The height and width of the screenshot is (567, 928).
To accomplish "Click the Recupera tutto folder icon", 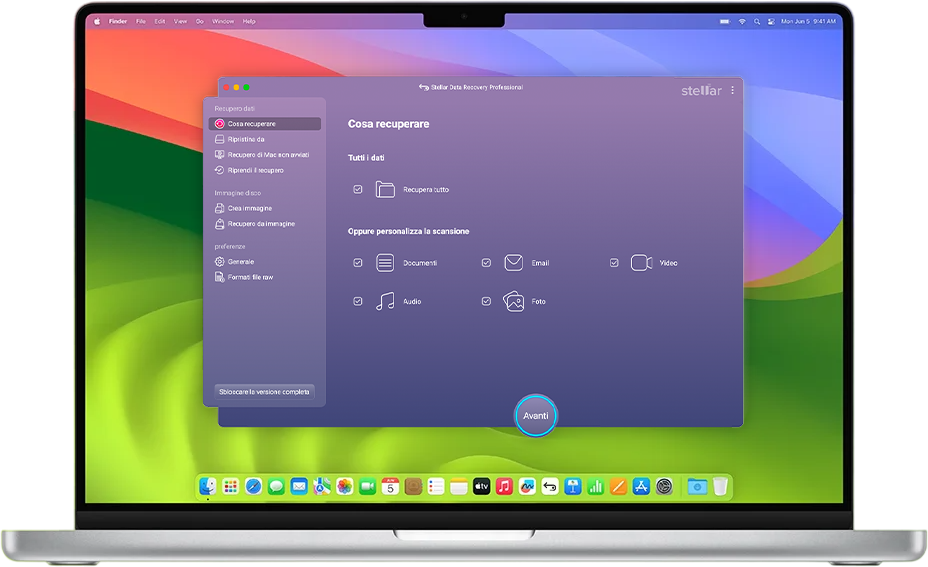I will pyautogui.click(x=385, y=189).
